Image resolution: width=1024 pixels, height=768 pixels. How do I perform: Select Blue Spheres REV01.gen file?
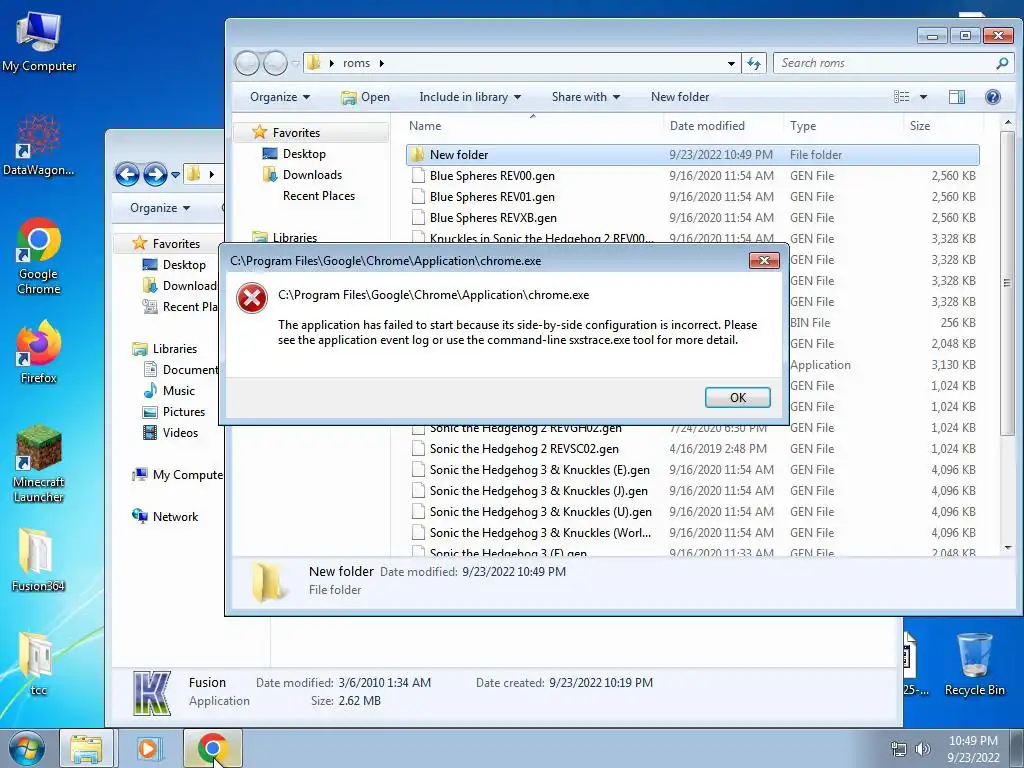692,197
